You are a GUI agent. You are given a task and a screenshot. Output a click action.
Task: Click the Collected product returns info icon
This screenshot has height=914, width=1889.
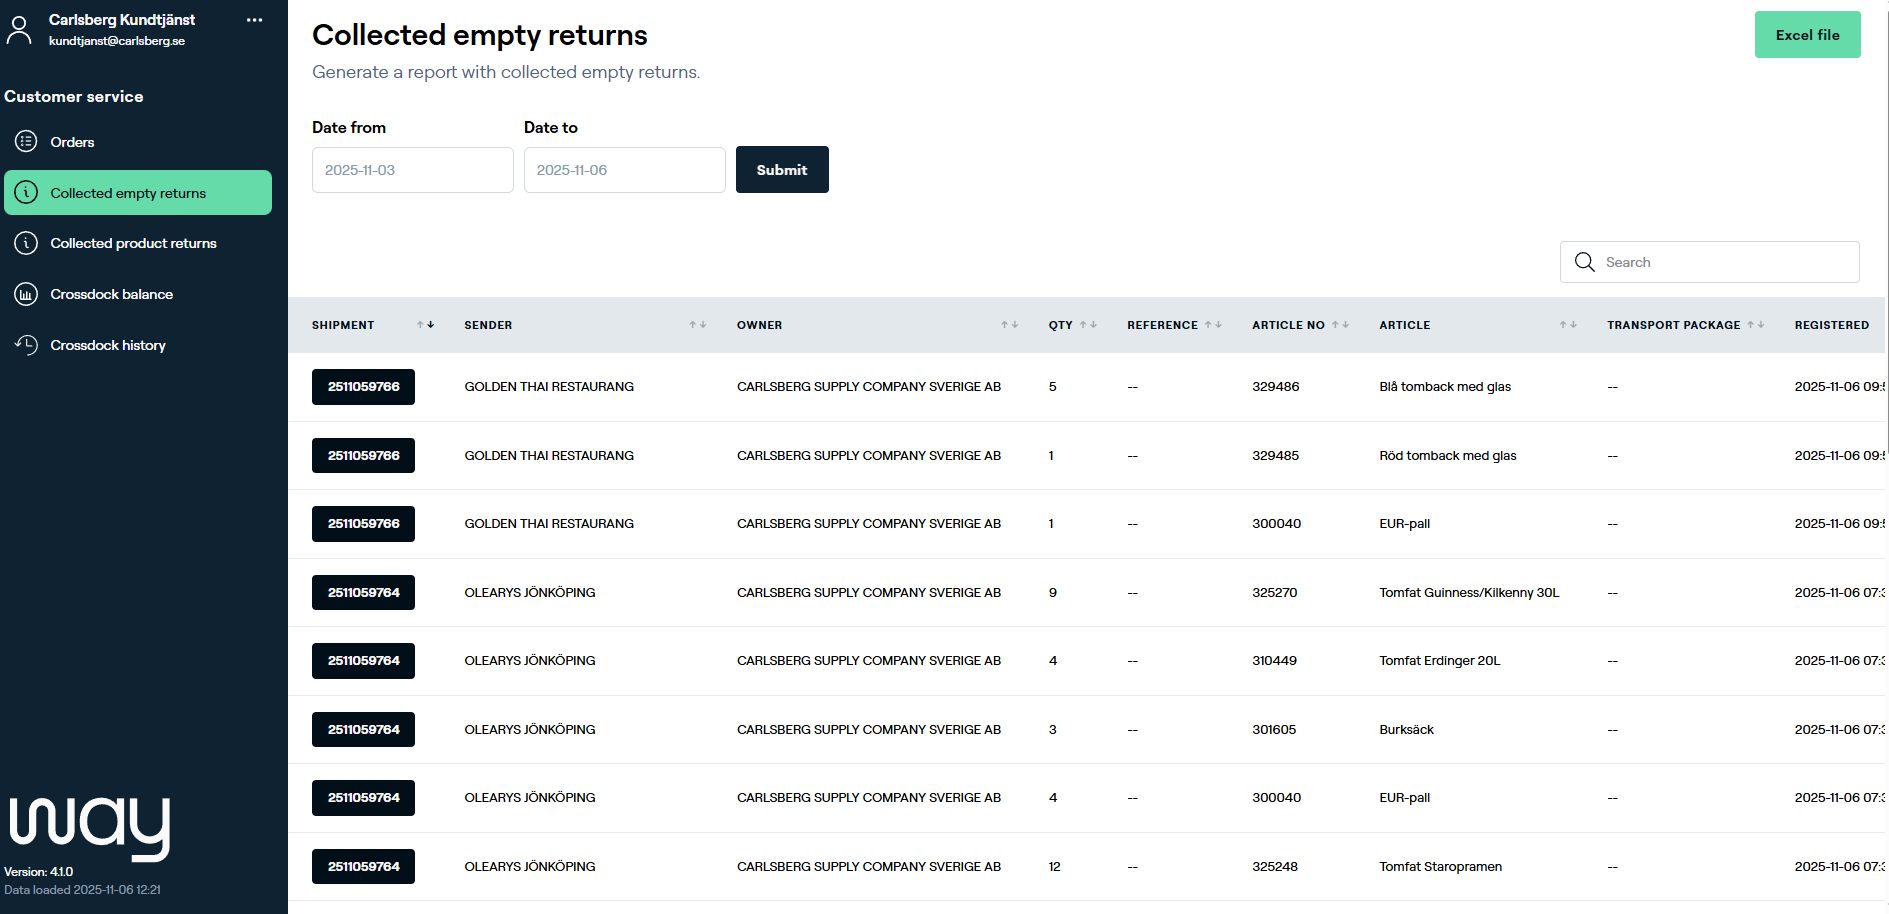[26, 243]
